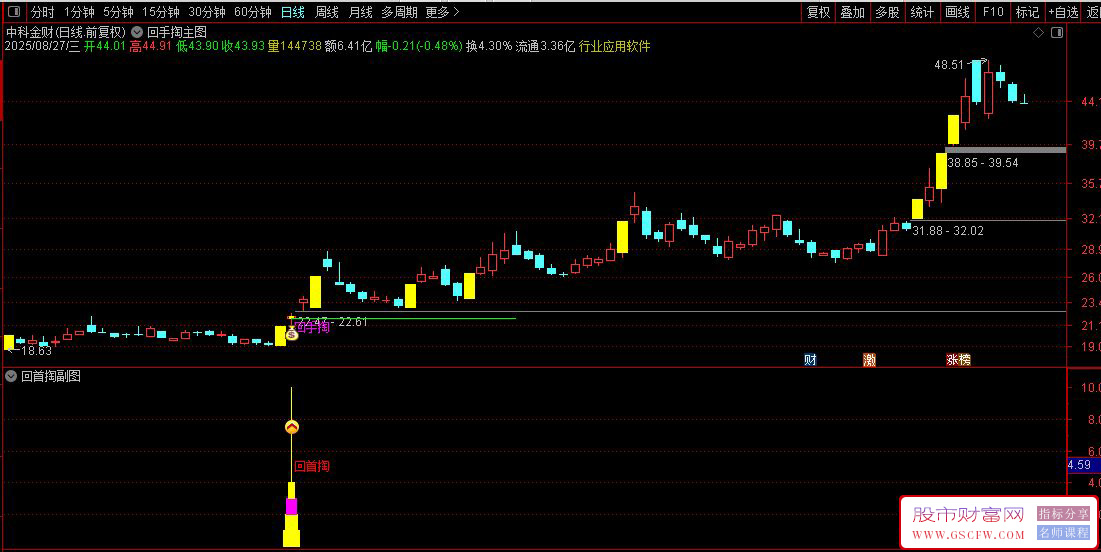The image size is (1101, 552).
Task: Open the 回首掏副图 indicator dropdown
Action: [11, 376]
